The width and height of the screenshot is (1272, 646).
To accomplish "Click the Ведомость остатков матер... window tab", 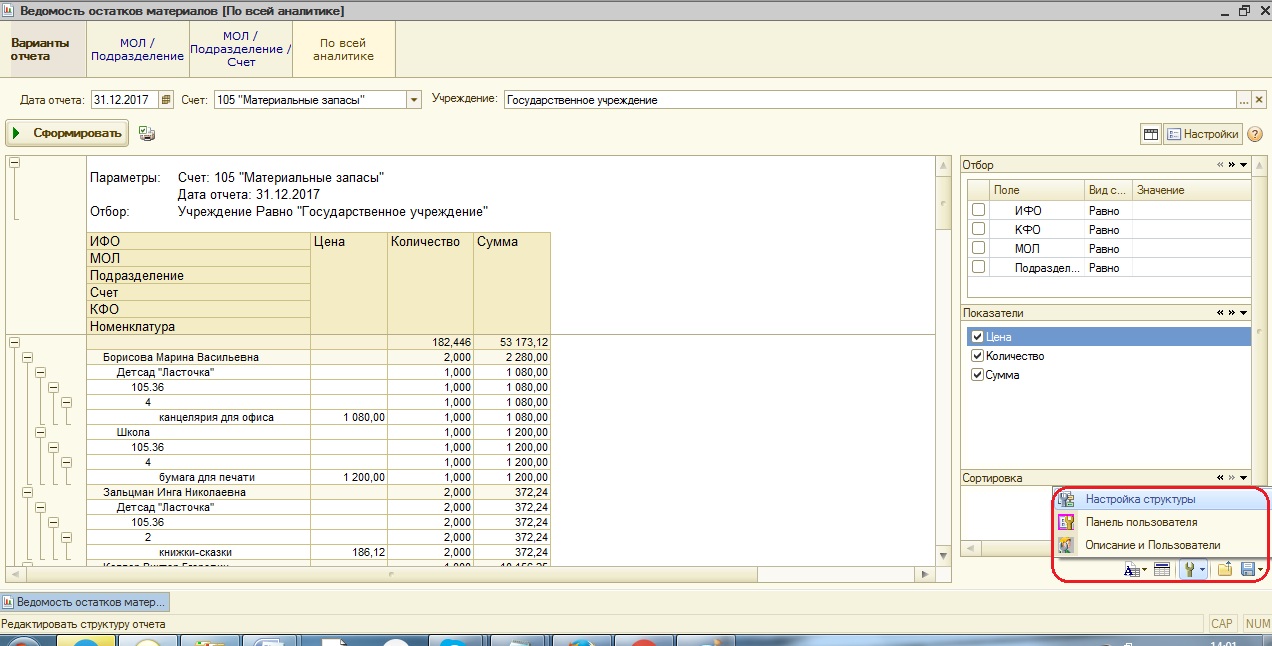I will coord(85,602).
